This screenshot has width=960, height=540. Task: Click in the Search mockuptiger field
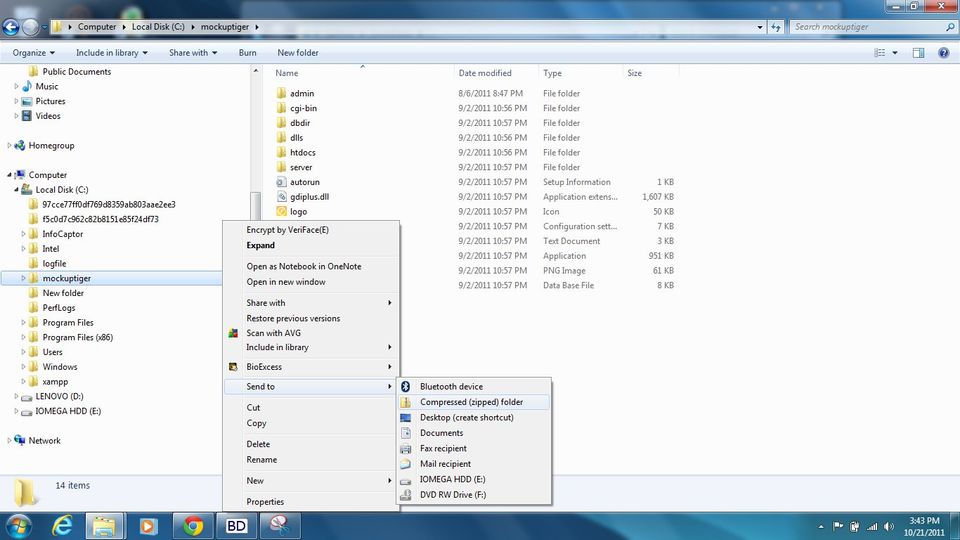[x=866, y=27]
